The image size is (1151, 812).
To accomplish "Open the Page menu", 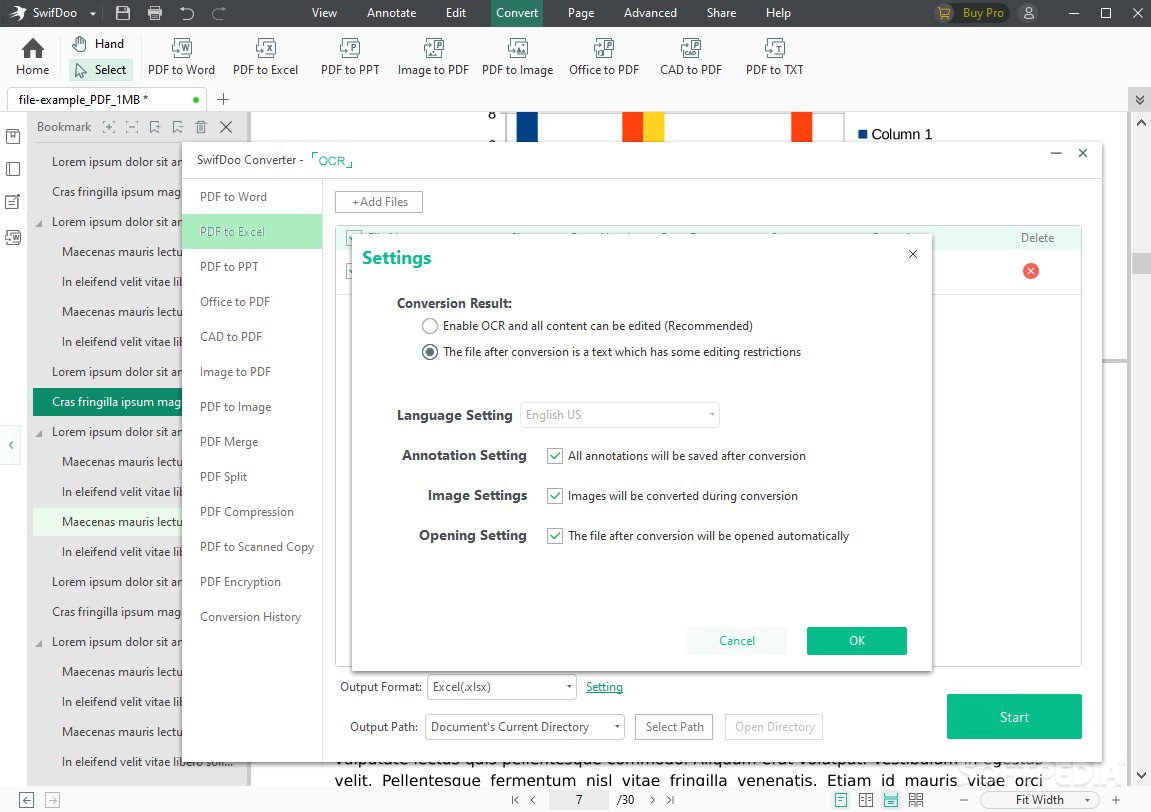I will (x=581, y=13).
